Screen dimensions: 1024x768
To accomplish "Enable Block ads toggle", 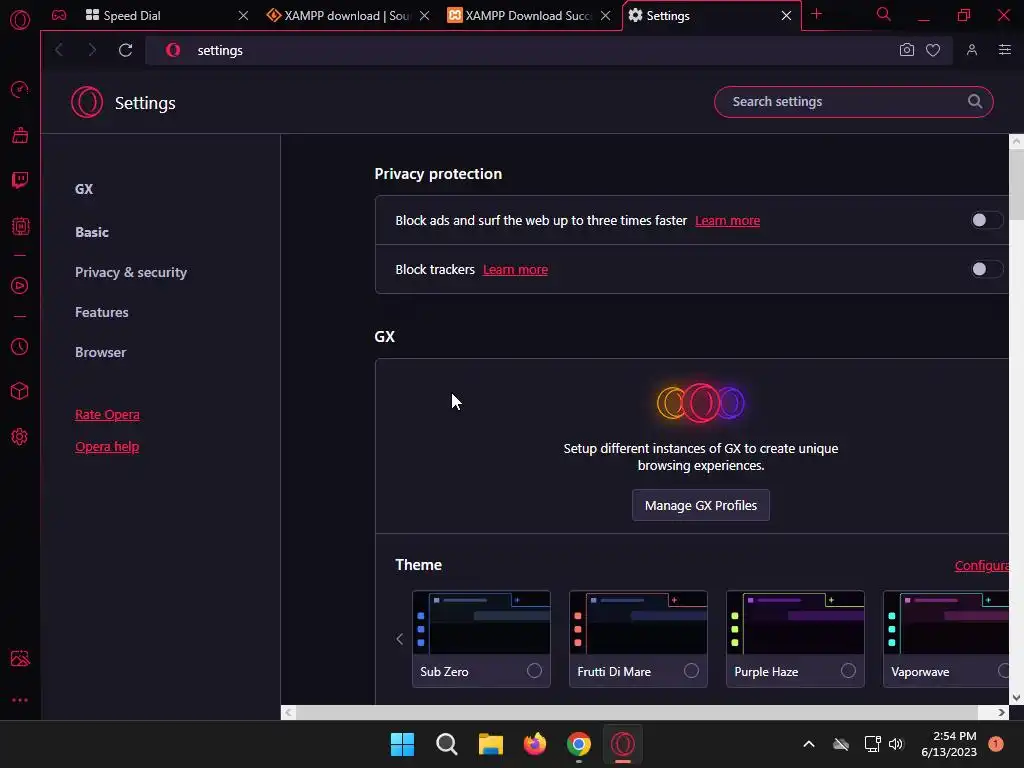I will pos(985,220).
